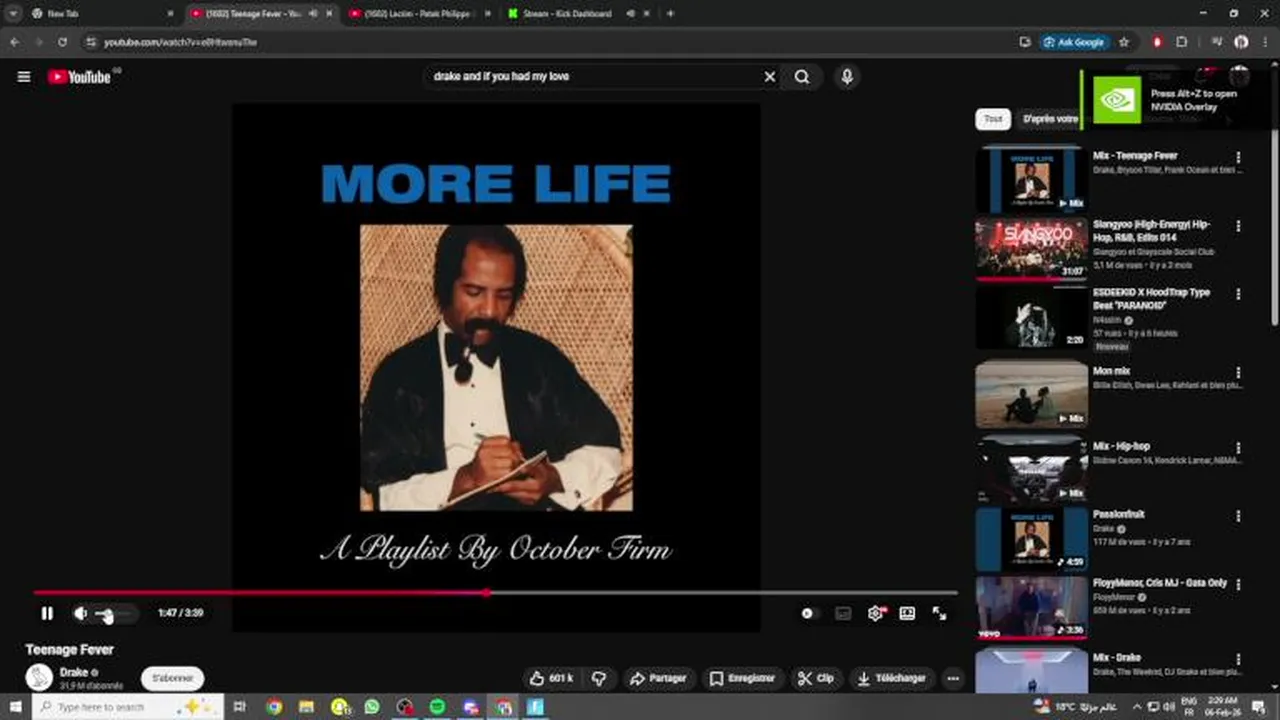The height and width of the screenshot is (720, 1280).
Task: Open the ESDEEKID X HoodTrap video title
Action: tap(1151, 298)
